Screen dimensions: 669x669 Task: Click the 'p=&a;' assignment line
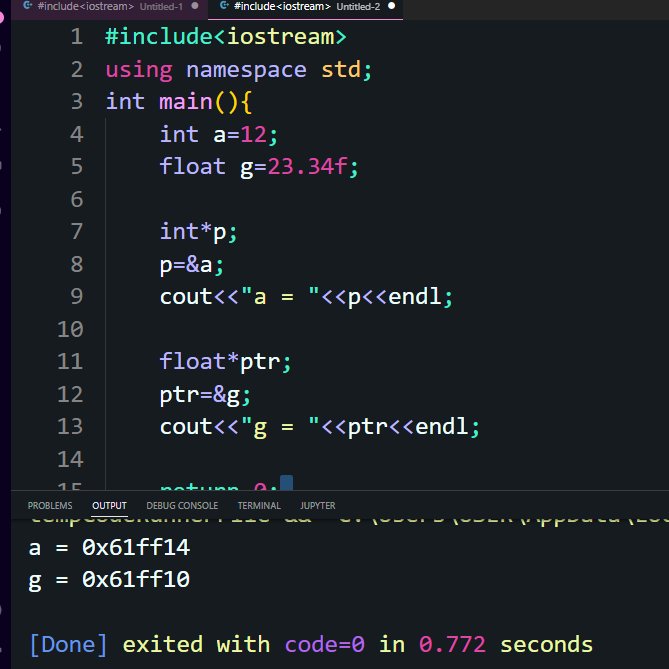pyautogui.click(x=192, y=265)
